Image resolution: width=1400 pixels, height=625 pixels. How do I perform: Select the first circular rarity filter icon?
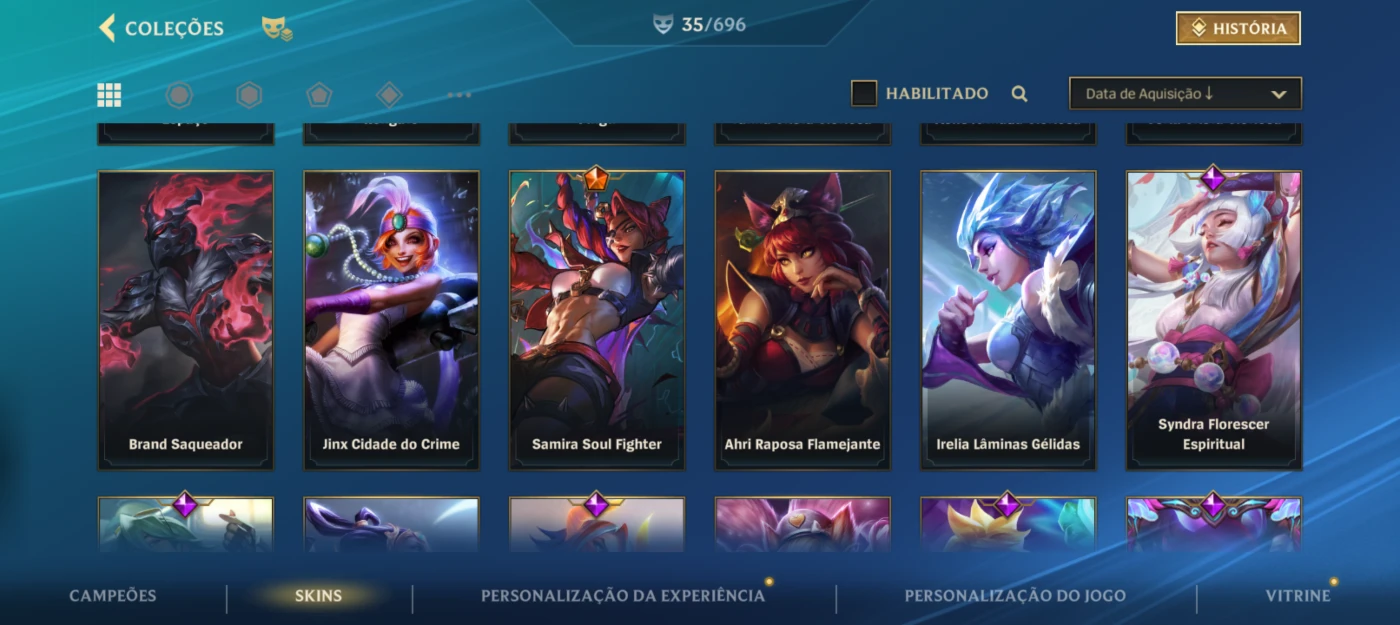[x=179, y=95]
